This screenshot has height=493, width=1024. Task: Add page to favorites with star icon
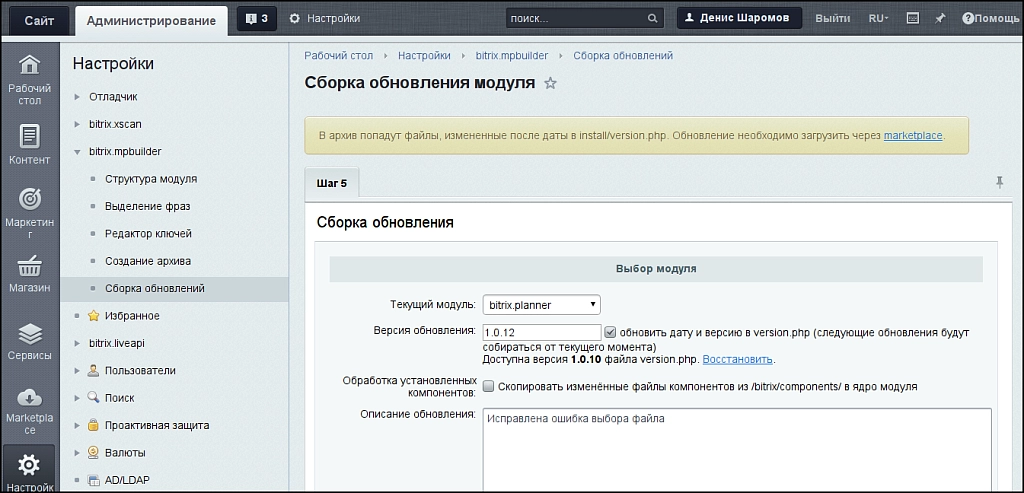point(551,83)
